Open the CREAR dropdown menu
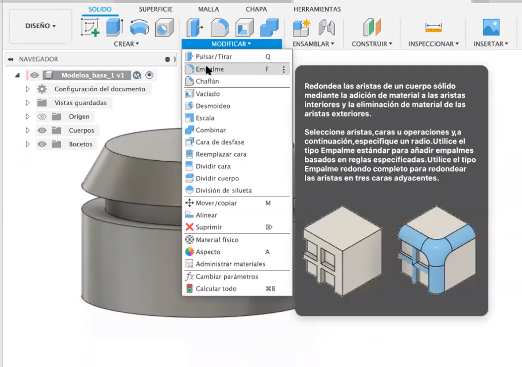This screenshot has height=367, width=522. [x=126, y=44]
